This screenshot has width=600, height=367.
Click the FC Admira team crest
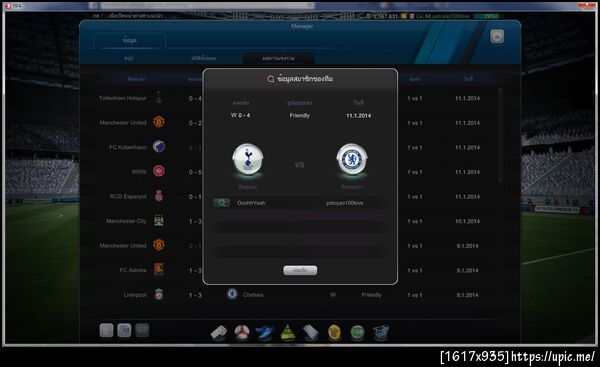tap(159, 269)
